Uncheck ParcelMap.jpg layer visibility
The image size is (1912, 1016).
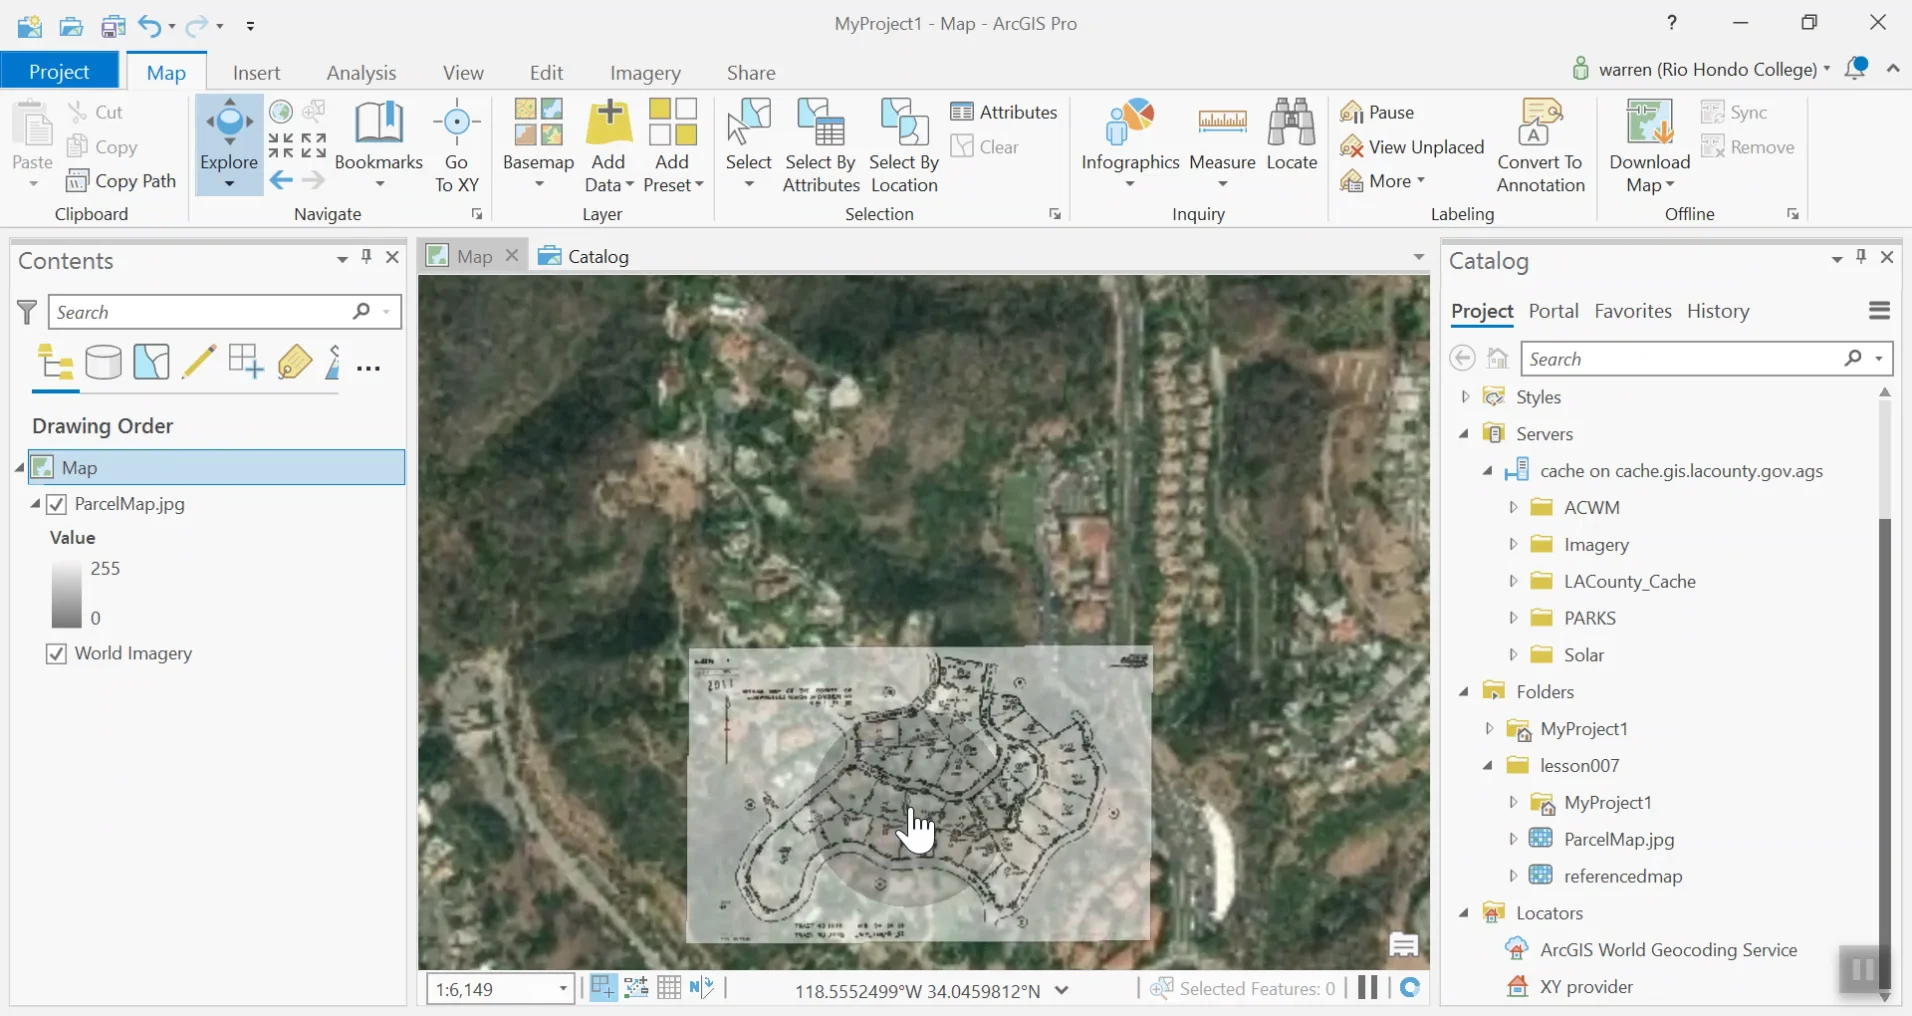tap(56, 504)
